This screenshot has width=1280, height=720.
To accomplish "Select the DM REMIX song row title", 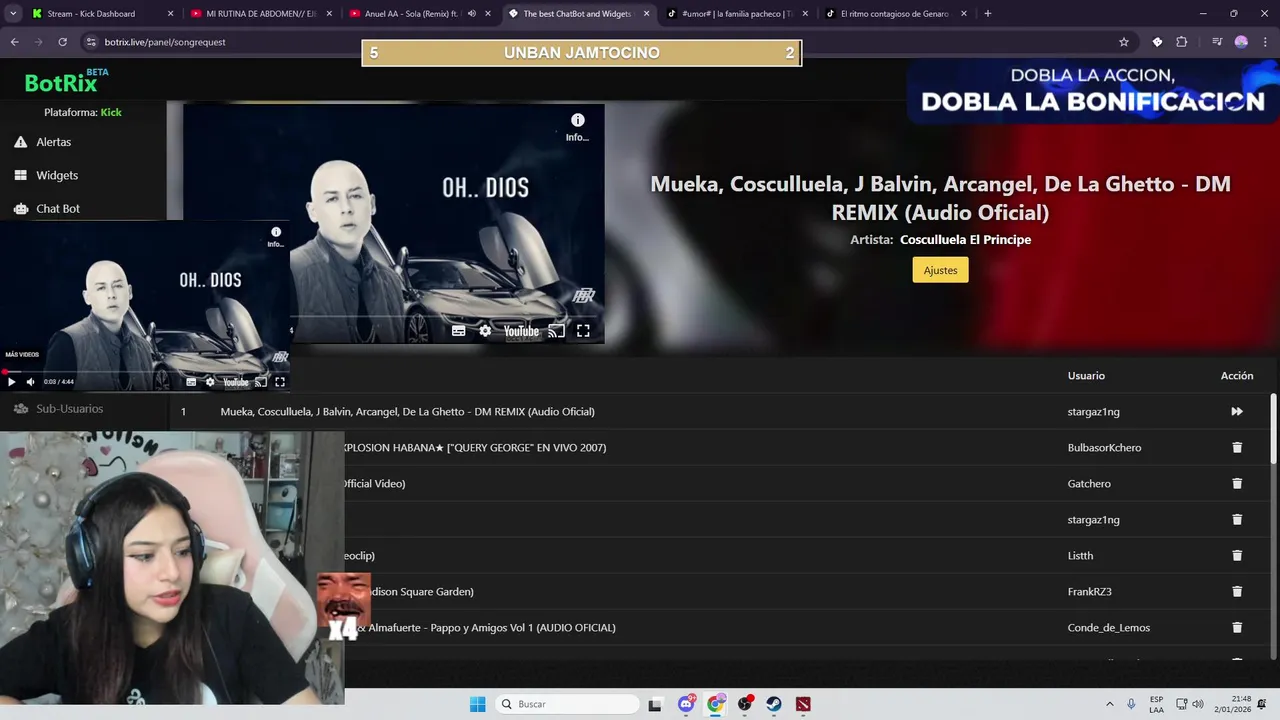I will pyautogui.click(x=407, y=411).
